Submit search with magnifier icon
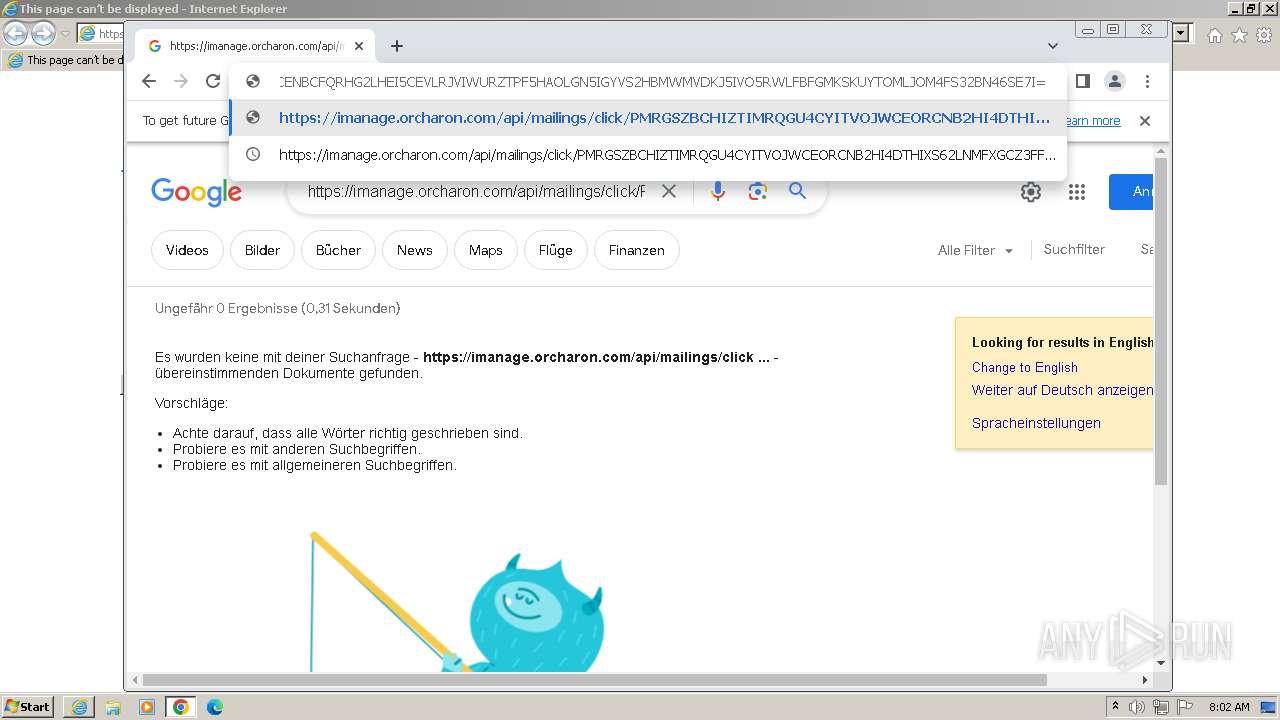 tap(797, 191)
